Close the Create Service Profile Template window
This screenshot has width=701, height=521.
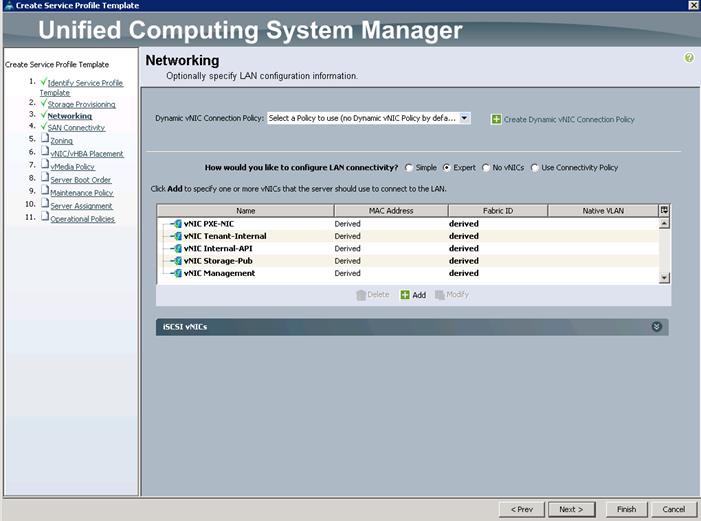pyautogui.click(x=693, y=5)
